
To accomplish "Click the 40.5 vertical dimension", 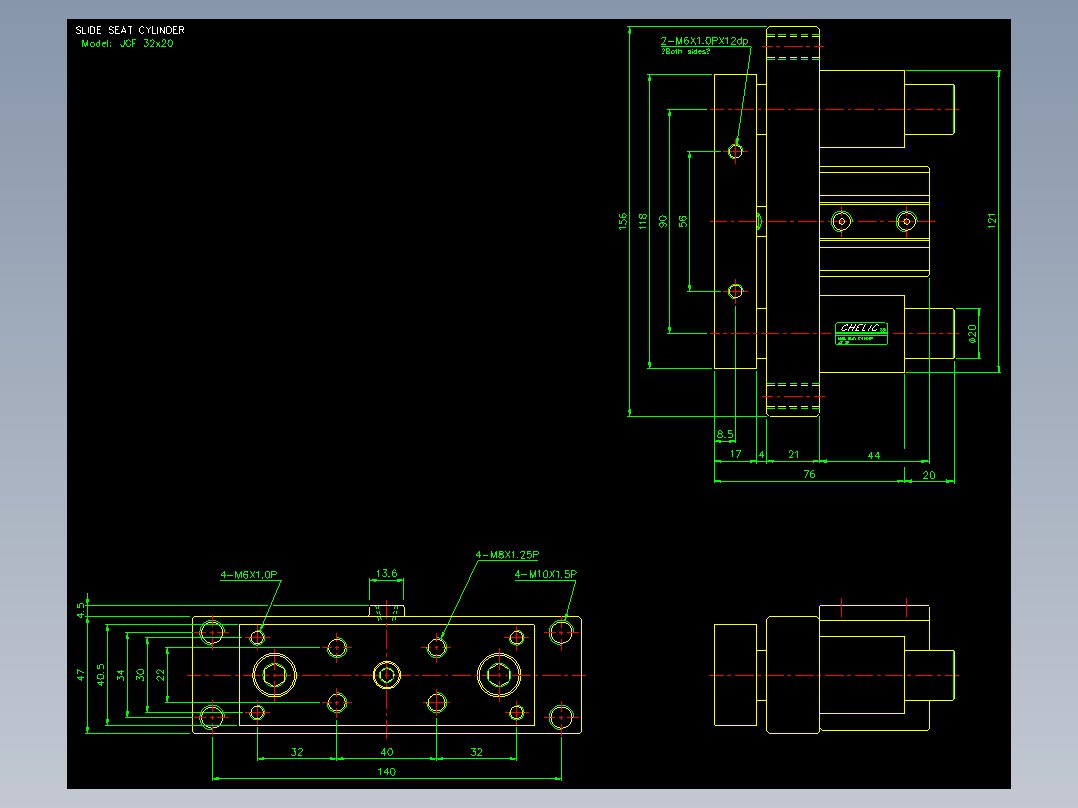I will pos(100,675).
